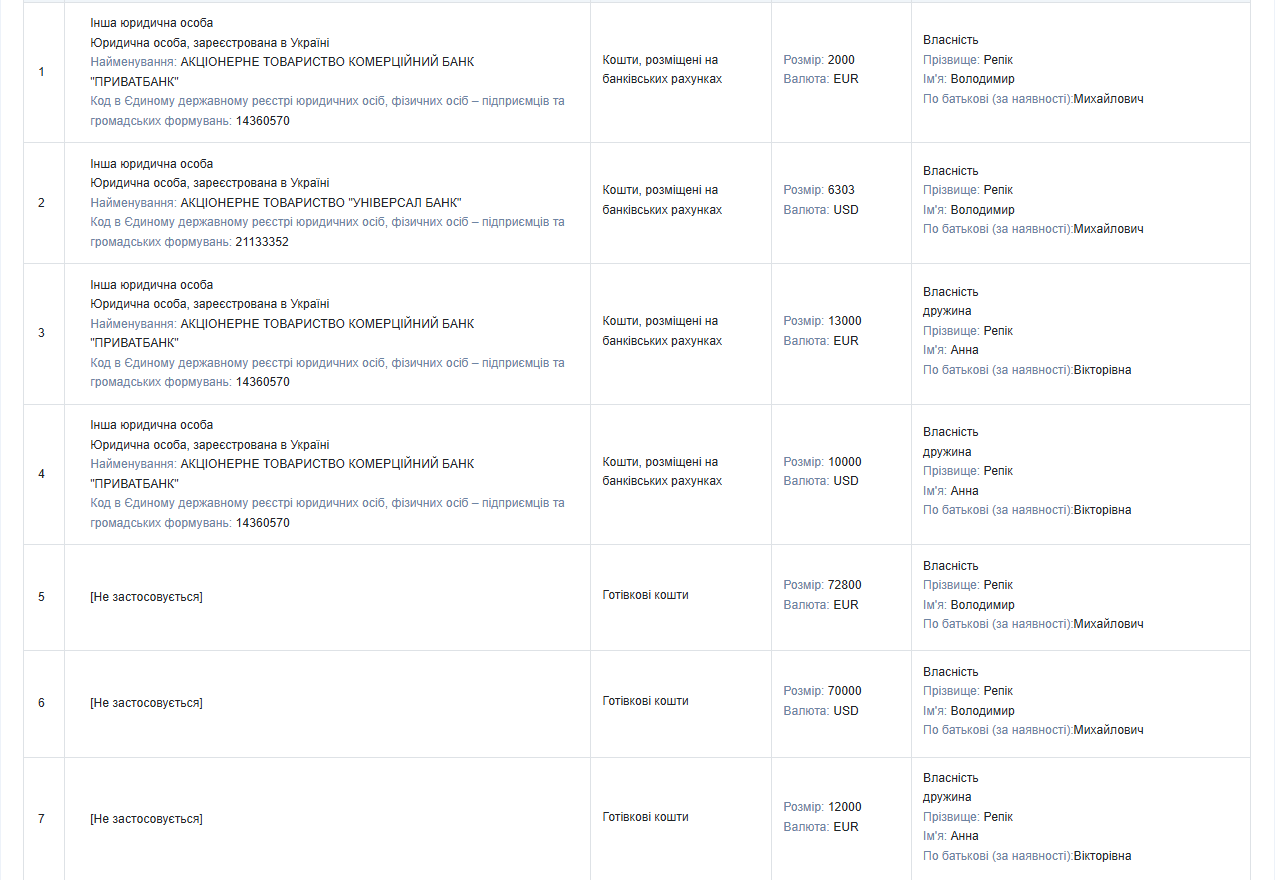The image size is (1275, 880).
Task: Click the registry code 21133352
Action: [262, 242]
